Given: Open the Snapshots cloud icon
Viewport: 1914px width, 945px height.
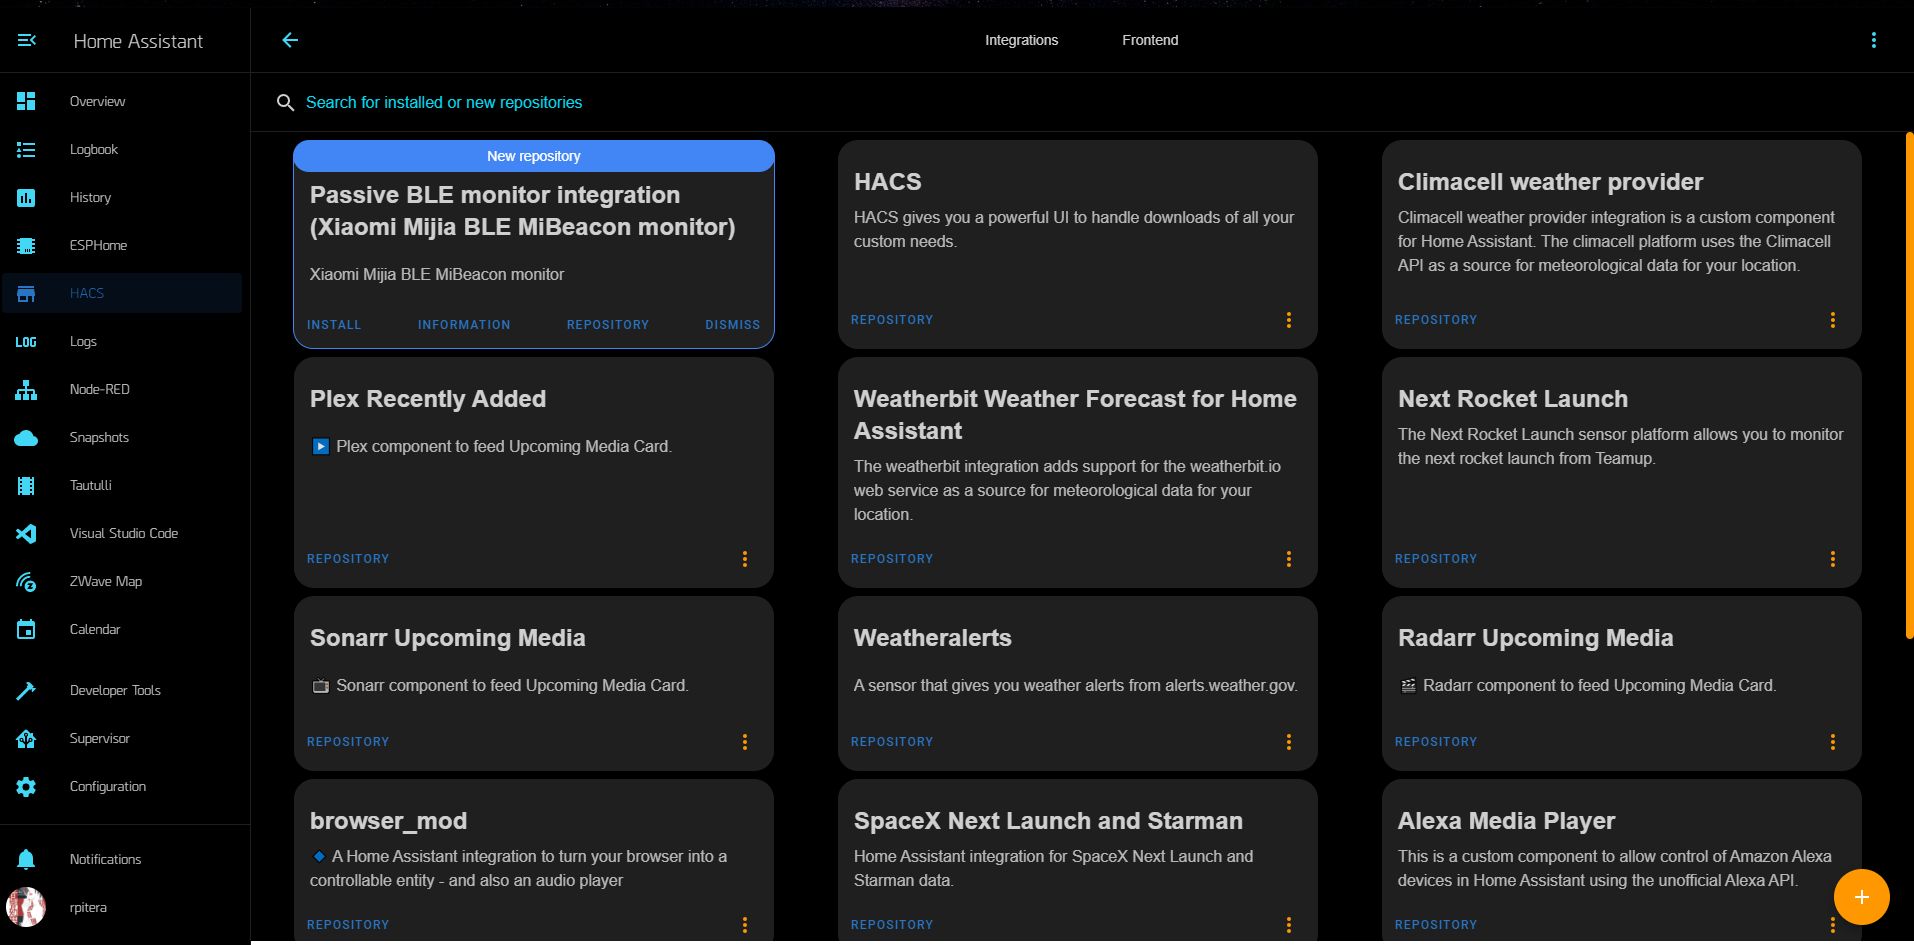Looking at the screenshot, I should (26, 437).
